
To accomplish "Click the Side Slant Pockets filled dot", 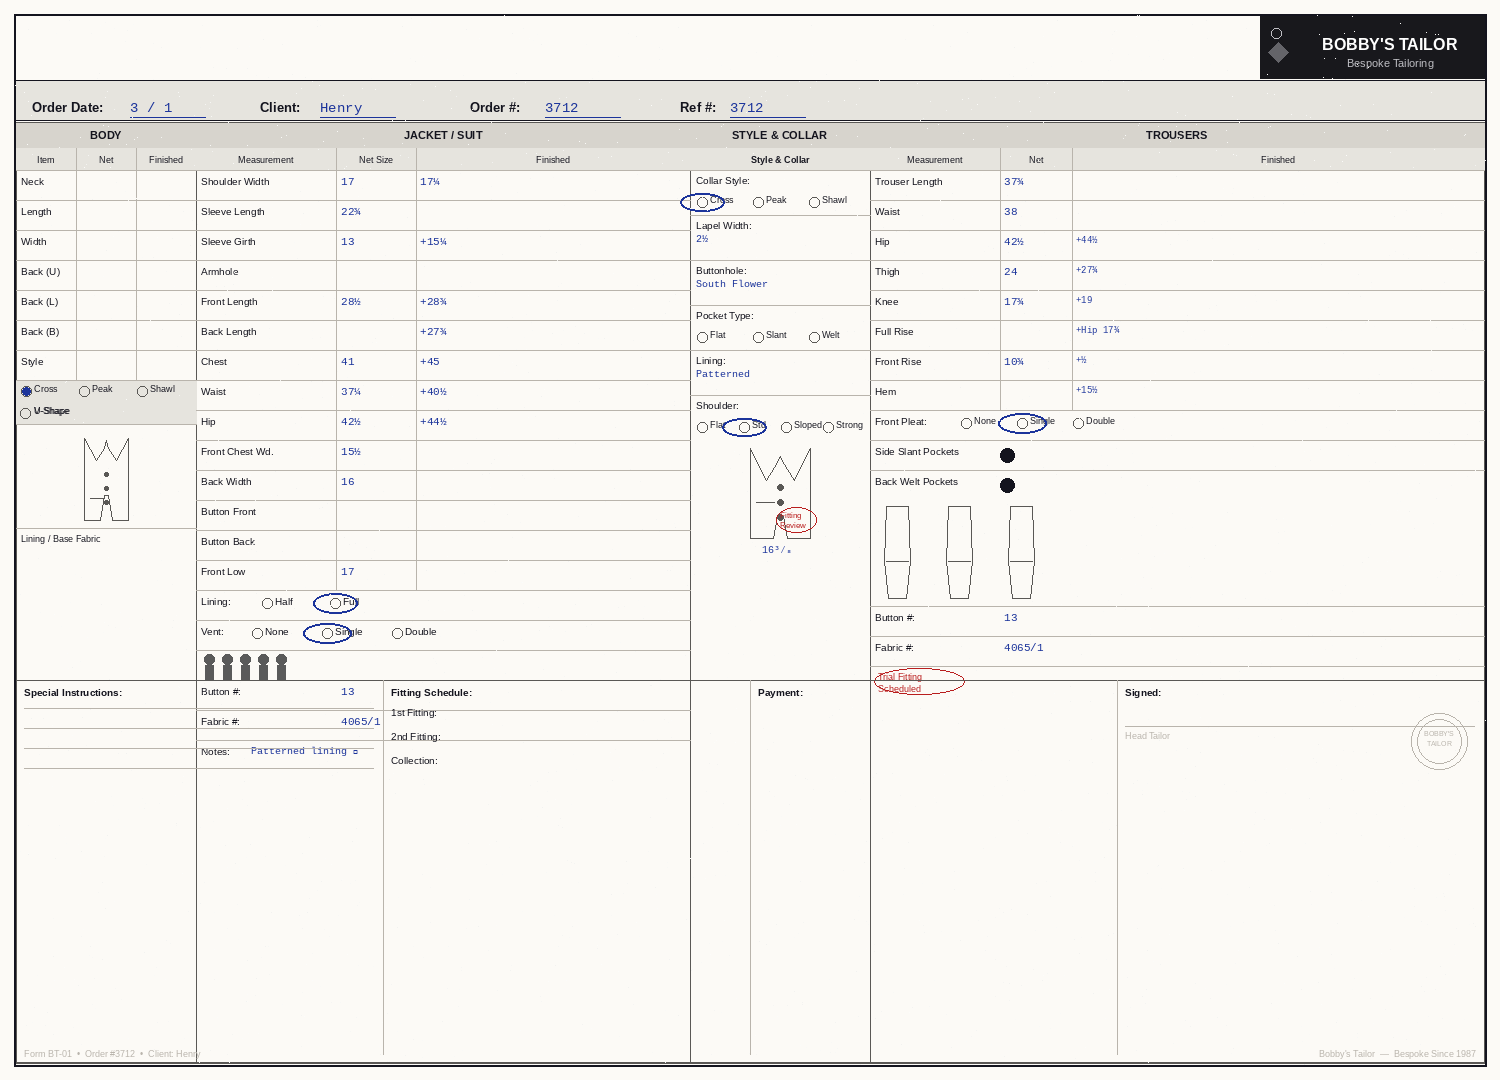I will (1007, 456).
